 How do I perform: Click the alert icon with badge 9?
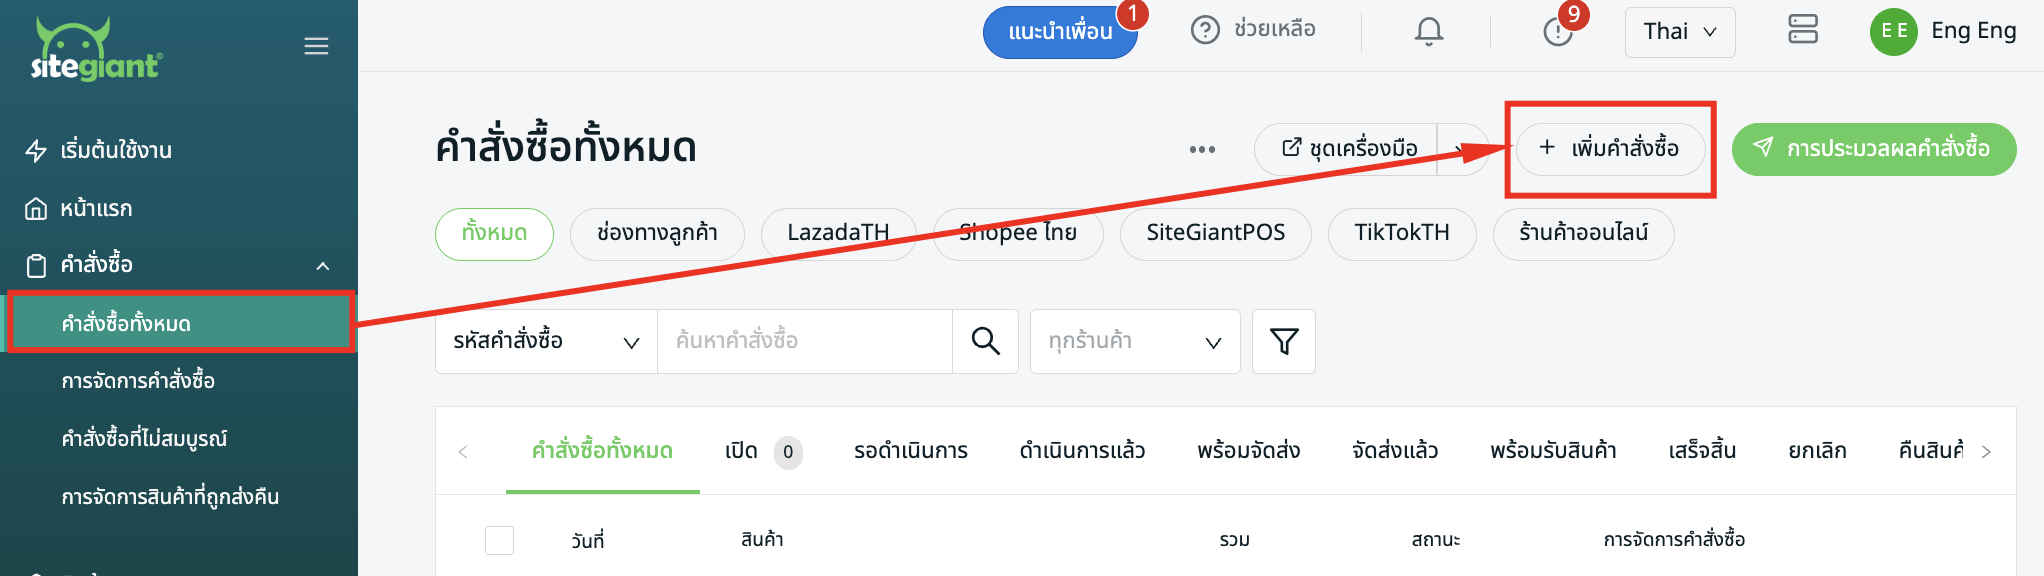click(x=1558, y=31)
